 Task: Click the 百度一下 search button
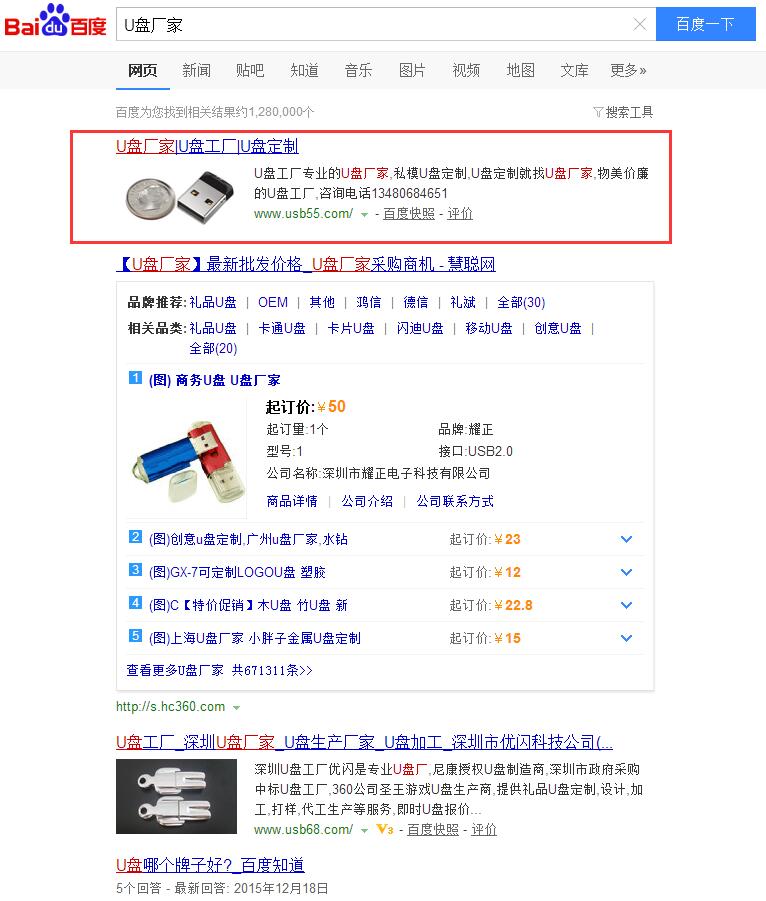[705, 24]
